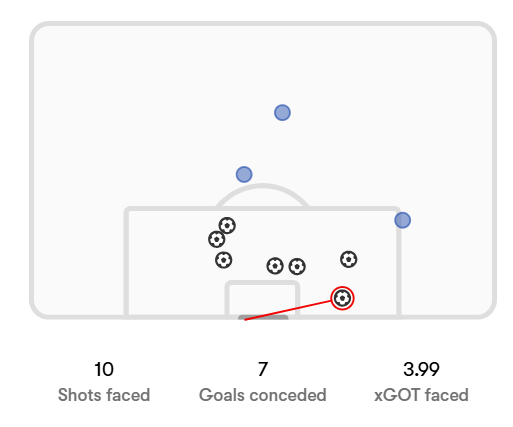This screenshot has width=513, height=427.
Task: Click the gray goal mouth bar
Action: coord(263,317)
